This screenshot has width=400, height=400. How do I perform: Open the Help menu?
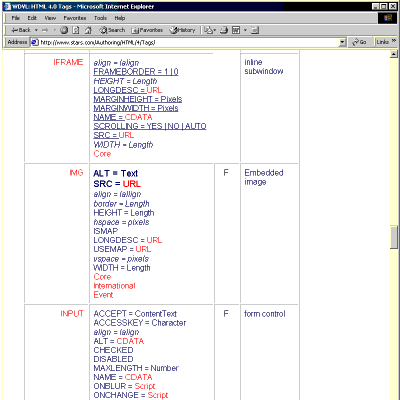[x=120, y=18]
